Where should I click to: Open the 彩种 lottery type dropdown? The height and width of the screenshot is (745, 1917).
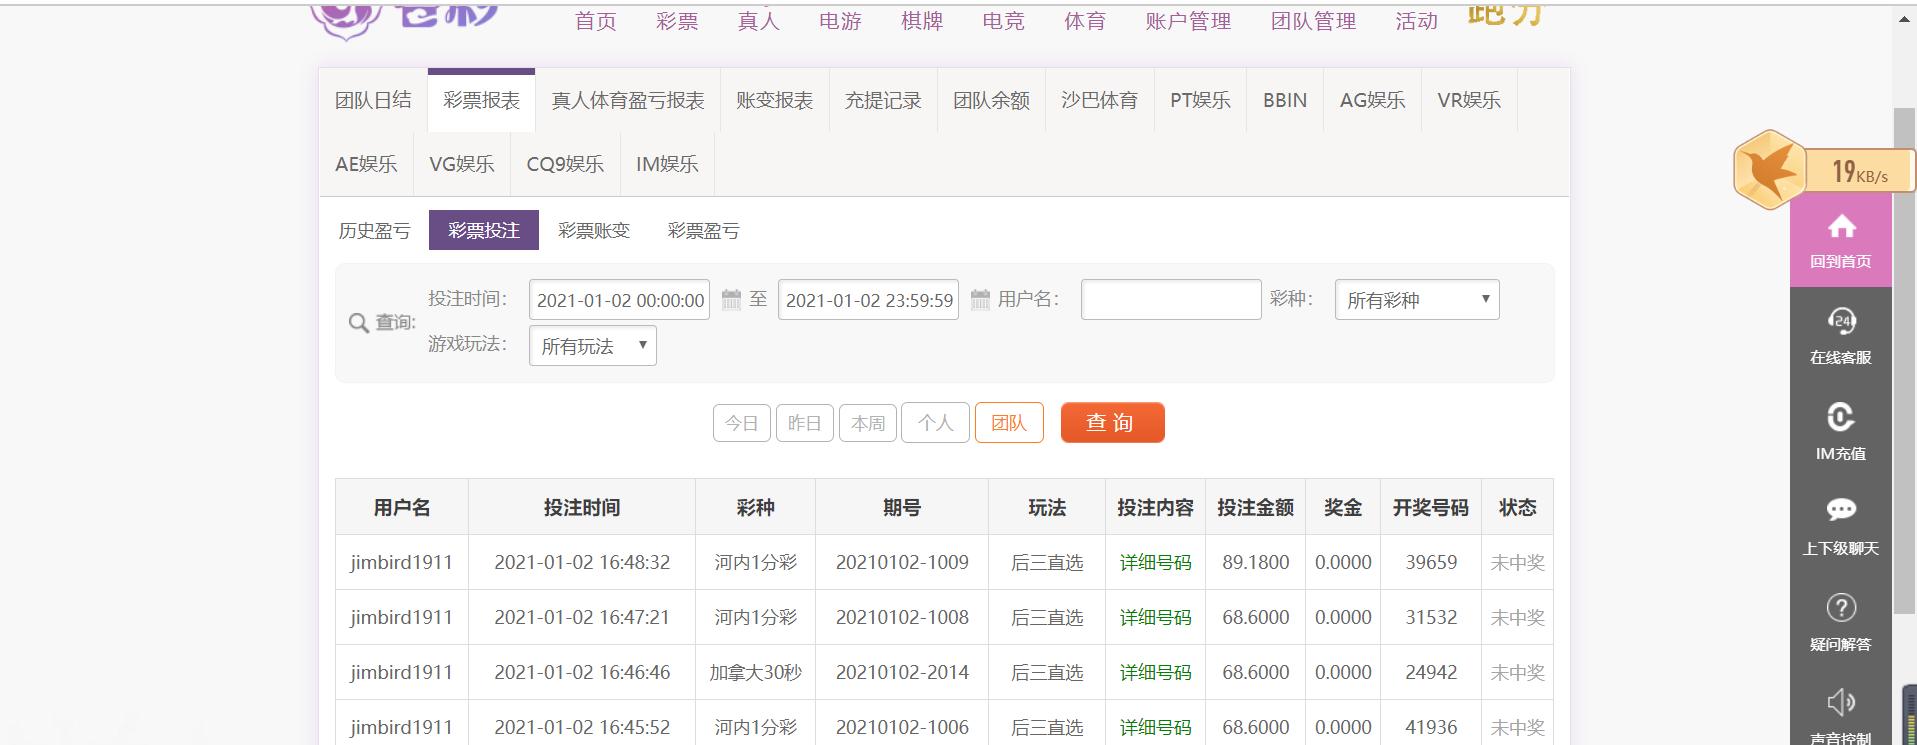(x=1417, y=300)
